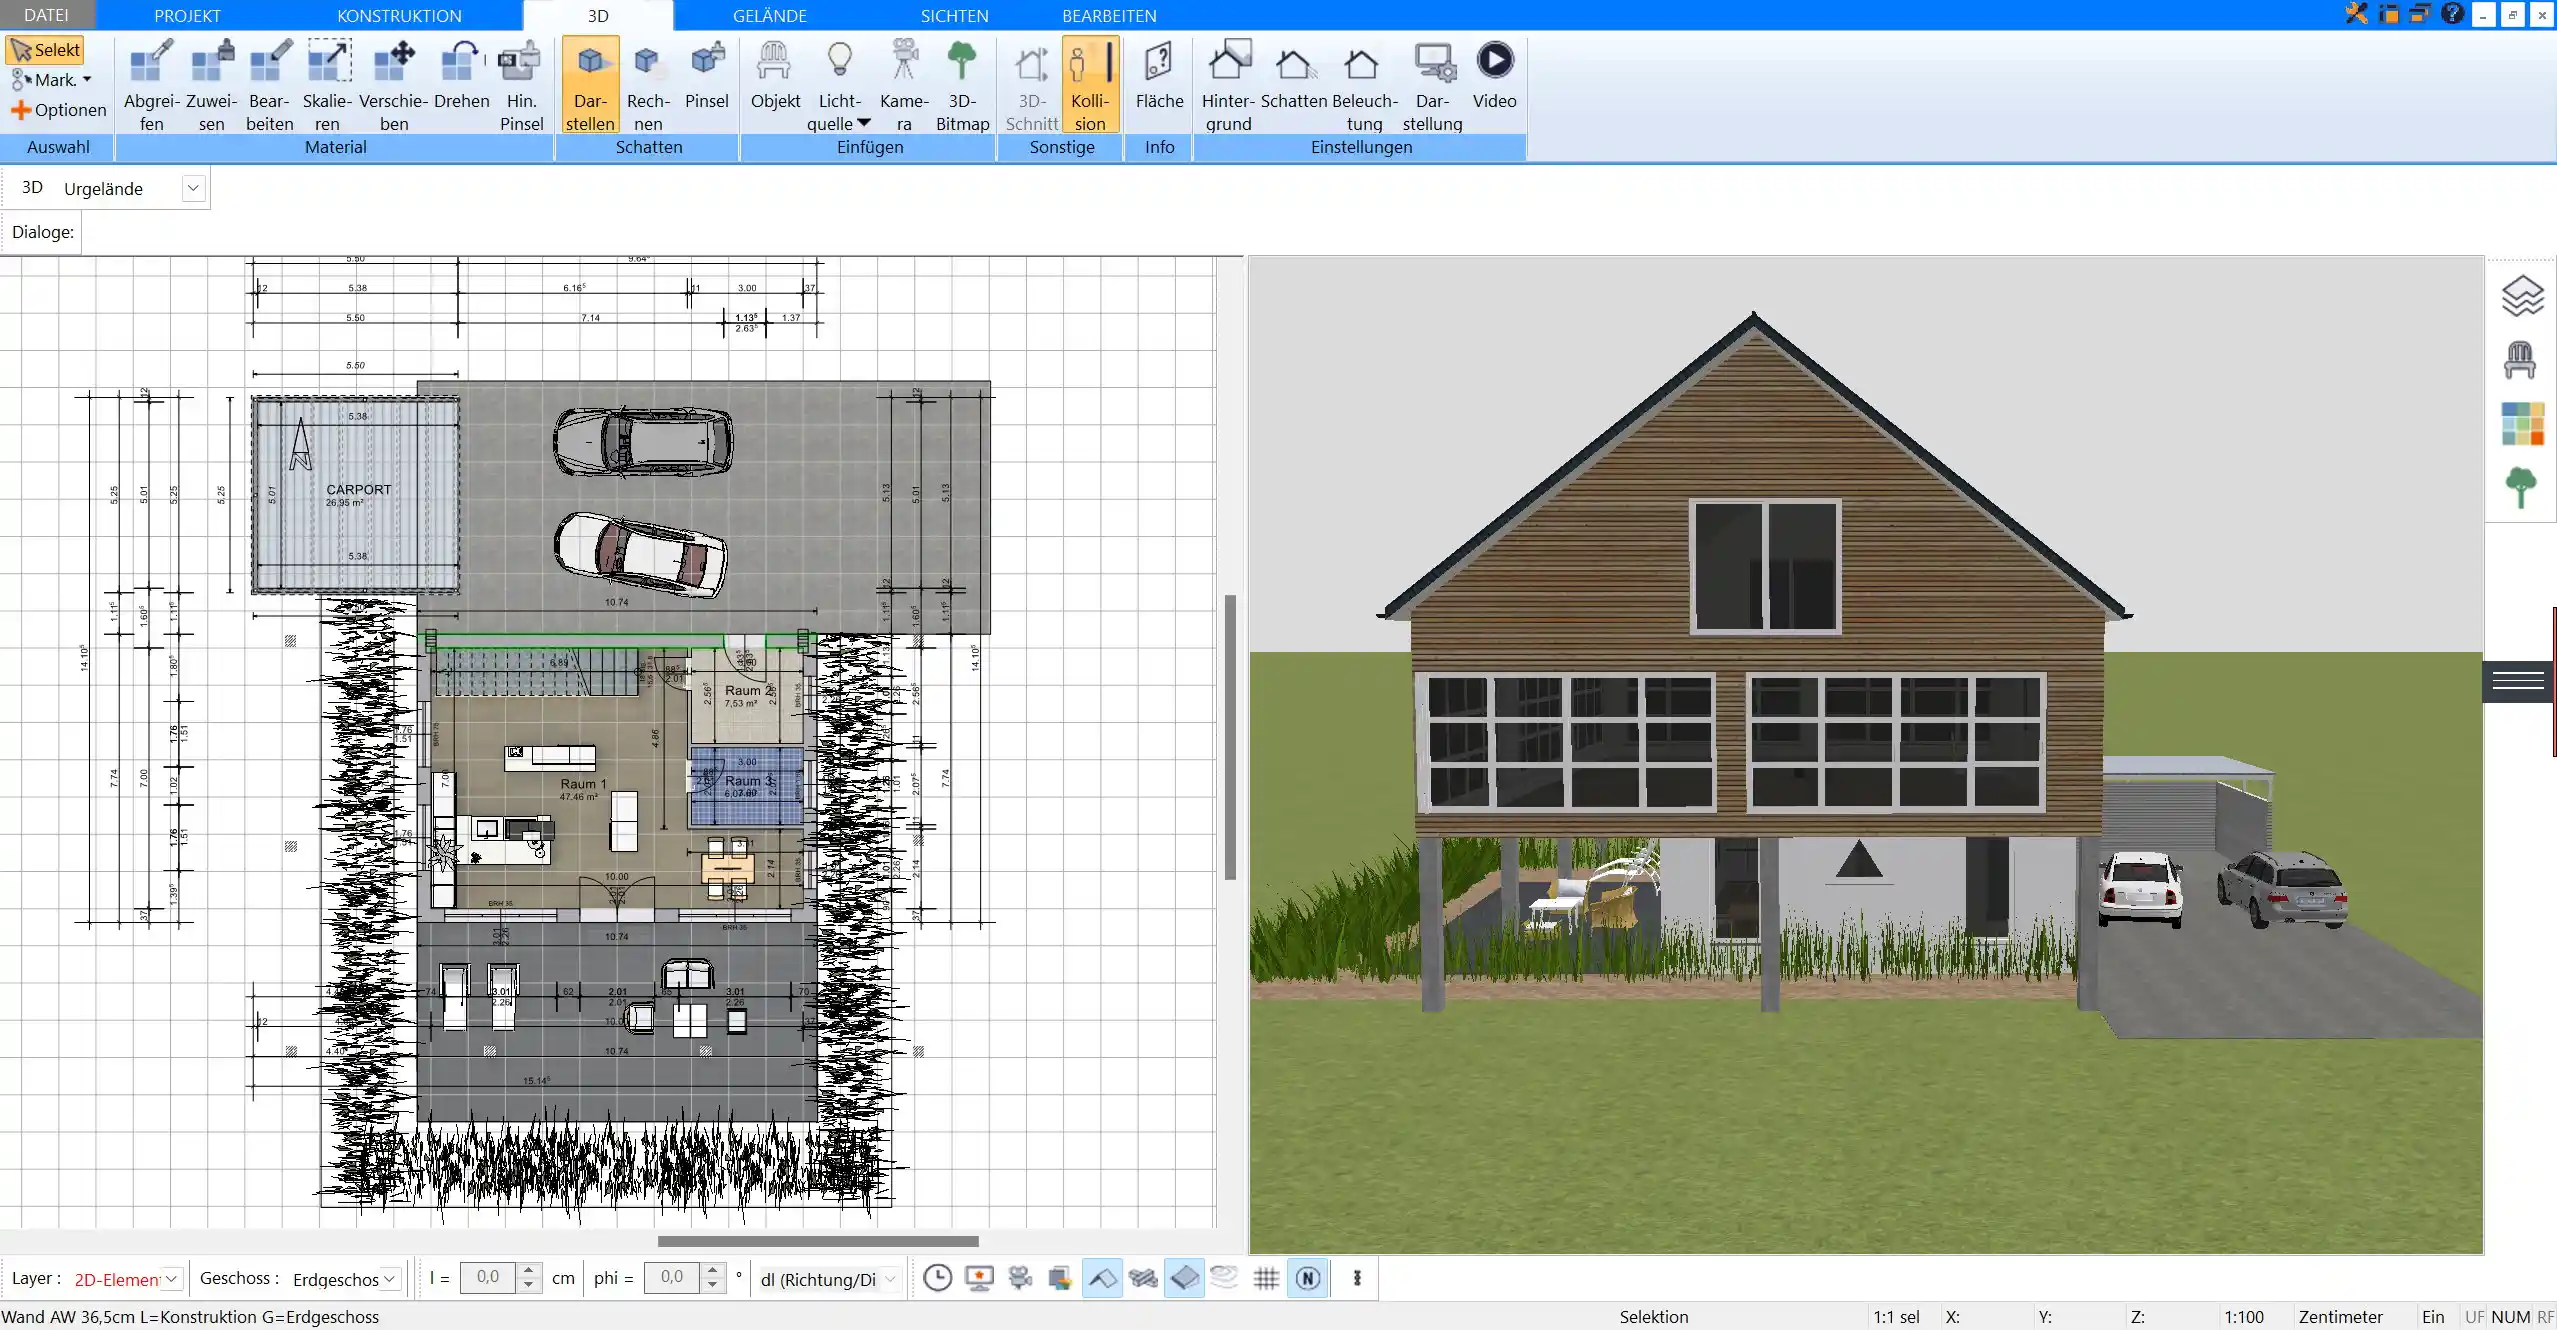Open the Schatten settings icon
2557x1330 pixels.
click(x=1294, y=76)
